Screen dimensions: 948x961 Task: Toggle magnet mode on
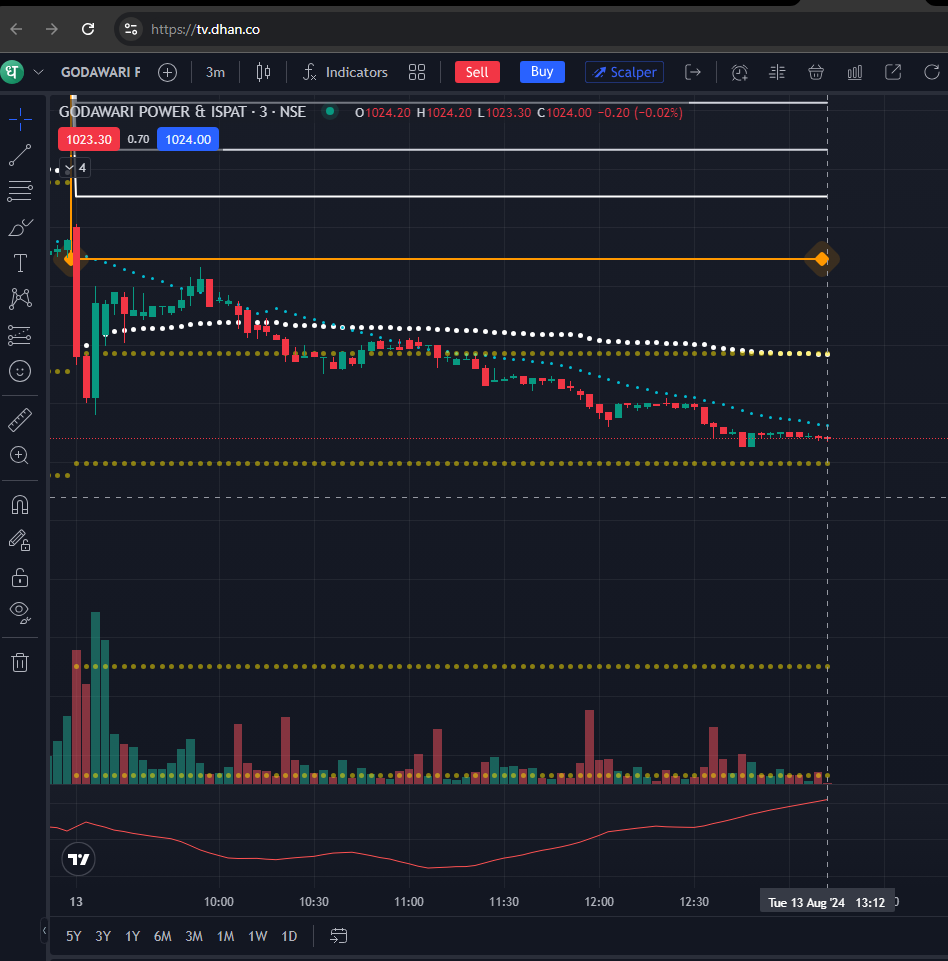click(x=20, y=504)
